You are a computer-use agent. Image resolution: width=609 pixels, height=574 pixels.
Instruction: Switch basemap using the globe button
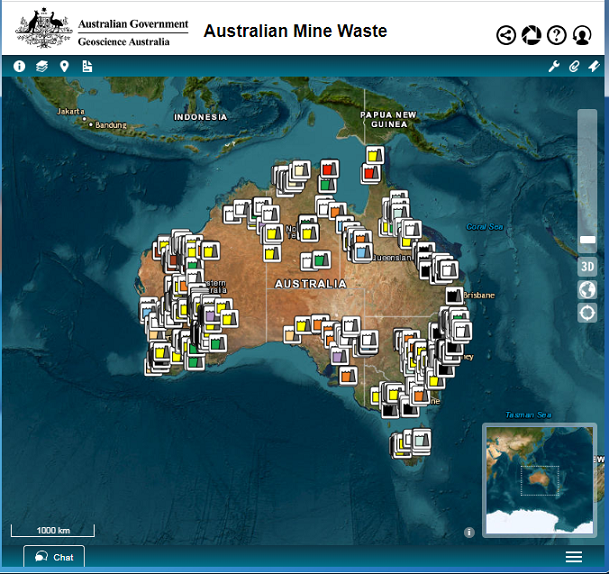(587, 289)
